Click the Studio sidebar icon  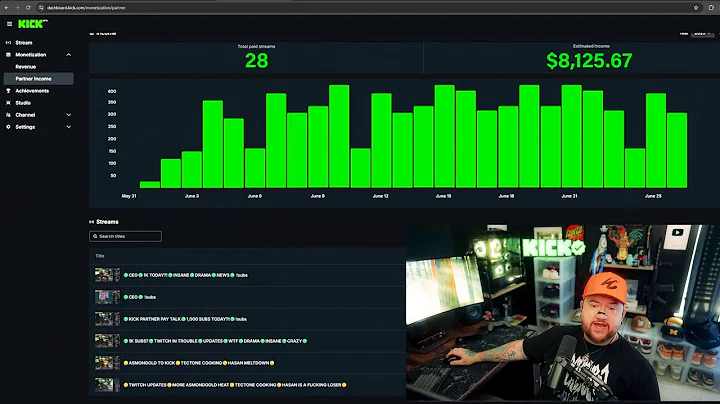pyautogui.click(x=8, y=103)
